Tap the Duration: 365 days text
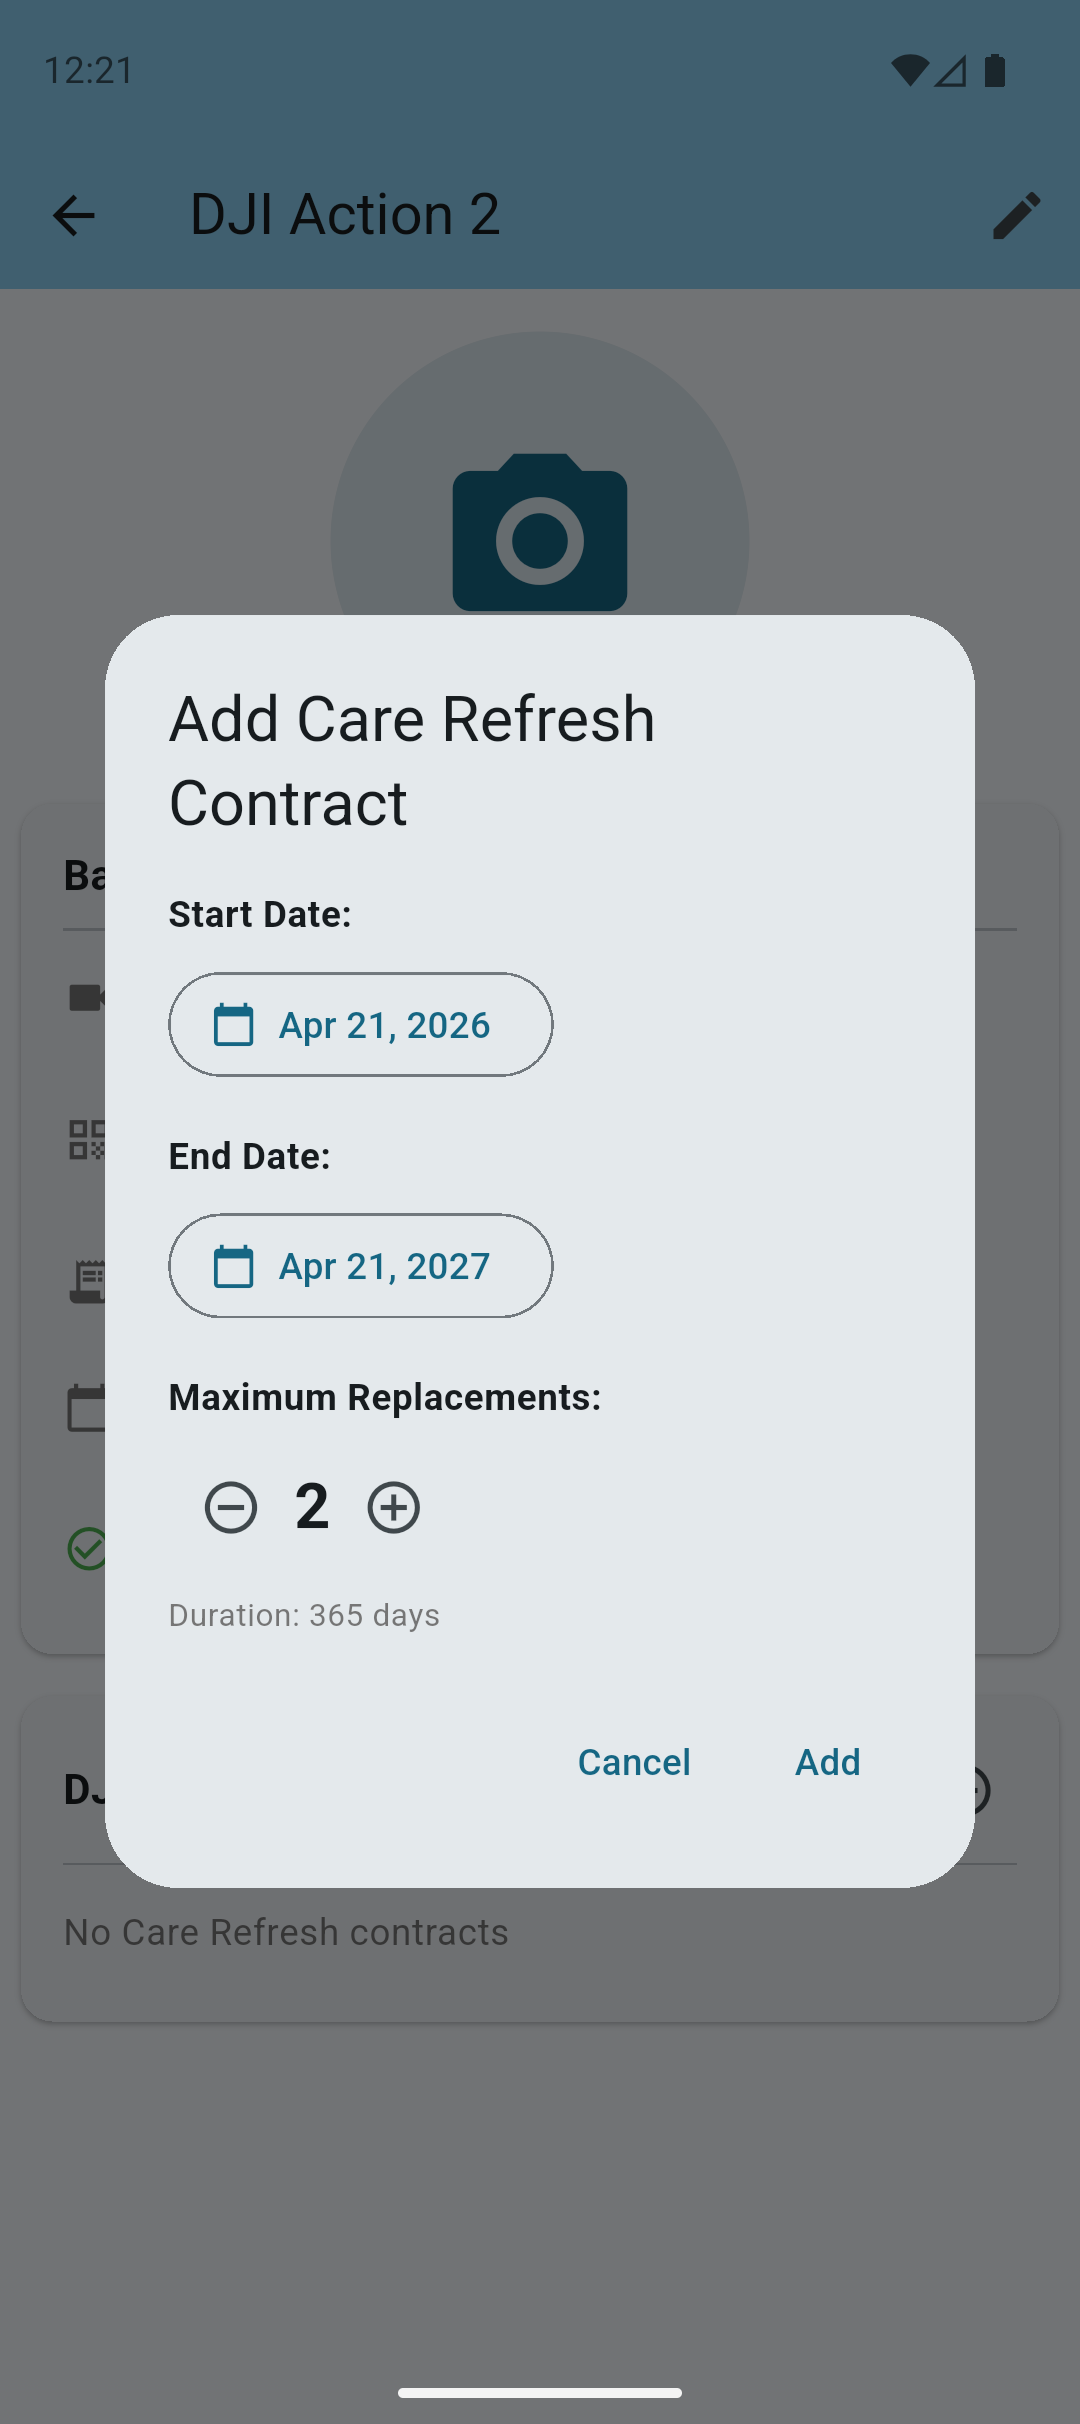 (303, 1614)
